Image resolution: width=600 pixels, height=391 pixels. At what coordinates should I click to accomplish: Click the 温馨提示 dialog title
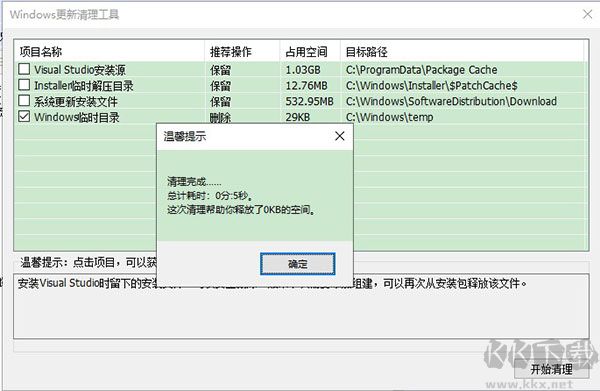coord(185,136)
